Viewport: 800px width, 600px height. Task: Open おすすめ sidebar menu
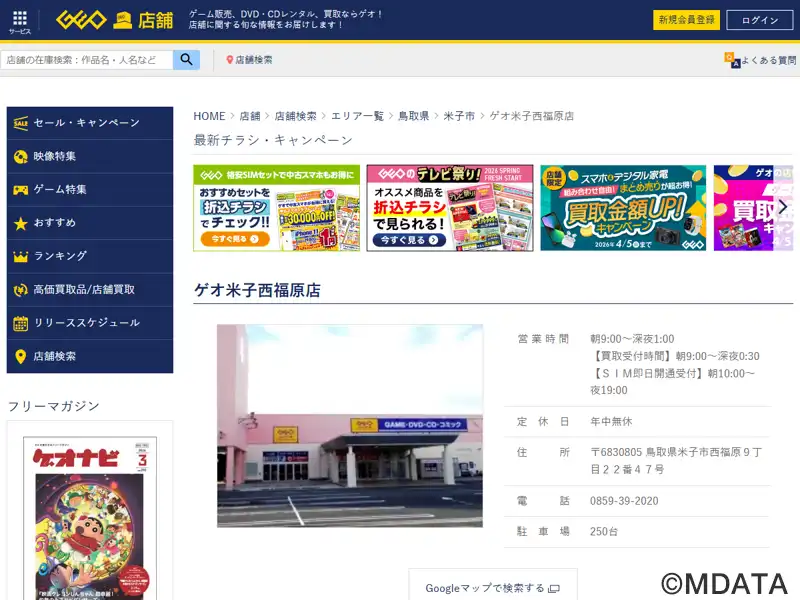[90, 223]
